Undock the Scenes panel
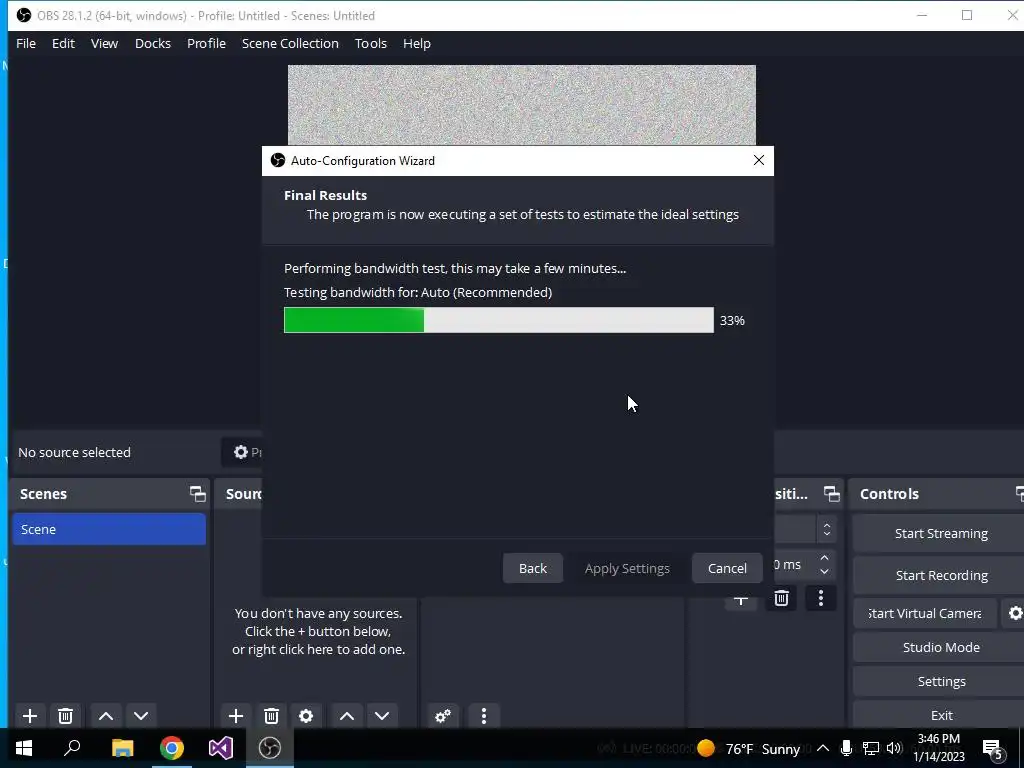This screenshot has height=768, width=1024. 197,494
